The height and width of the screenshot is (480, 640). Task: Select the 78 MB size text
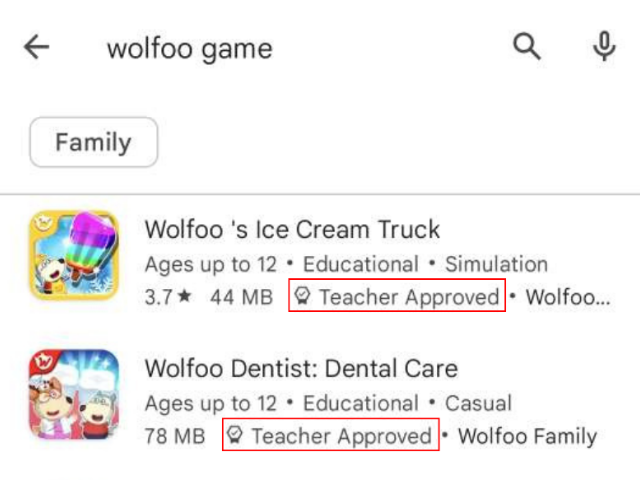[x=175, y=436]
